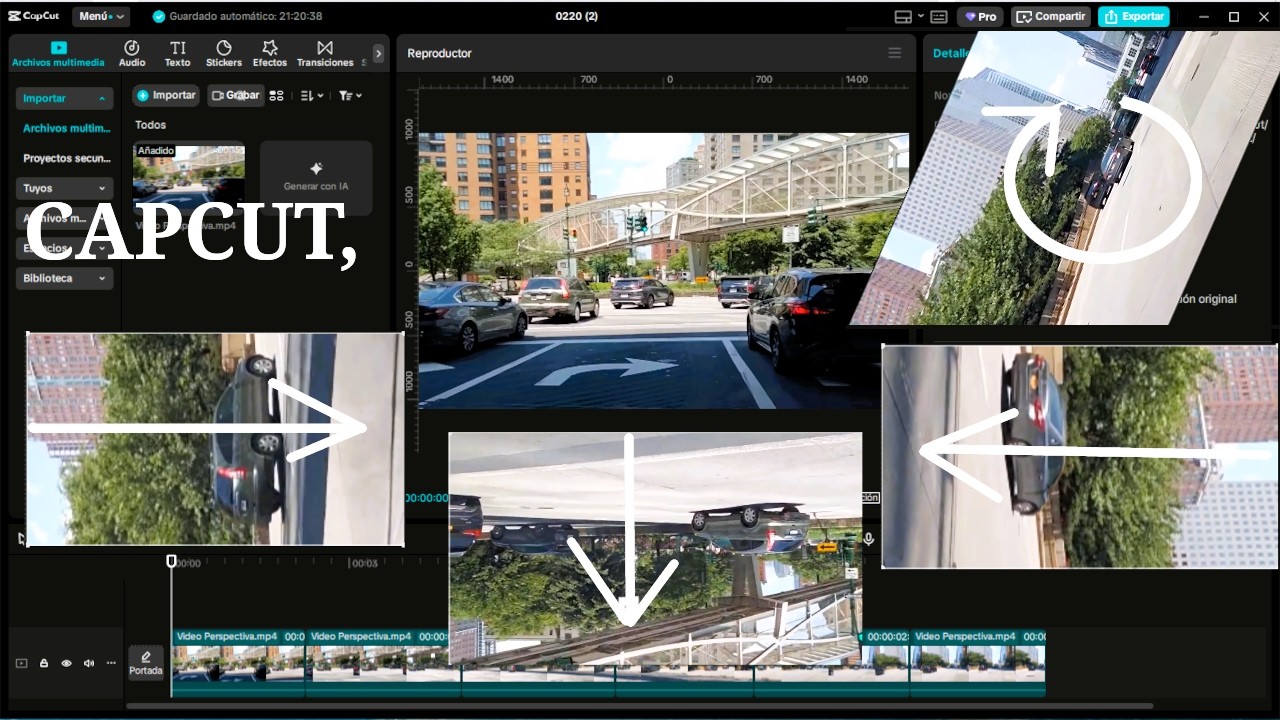
Task: Click the Reproductor panel title
Action: coord(439,53)
